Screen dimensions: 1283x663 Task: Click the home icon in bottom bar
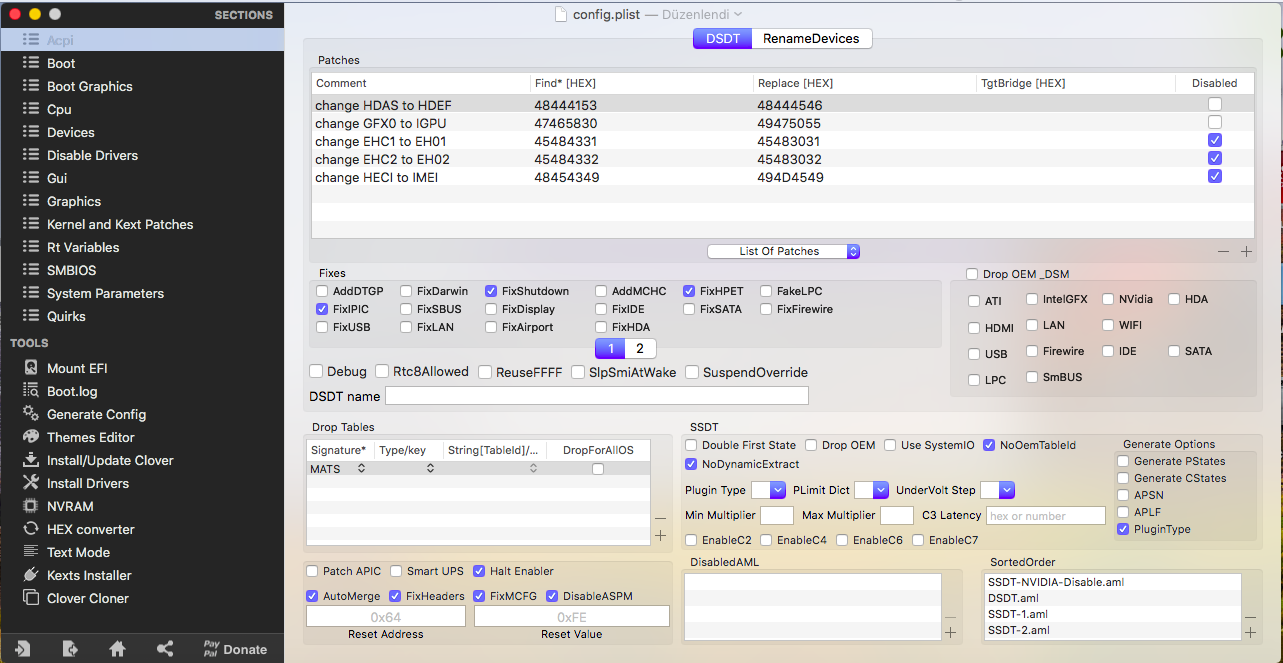[x=117, y=649]
